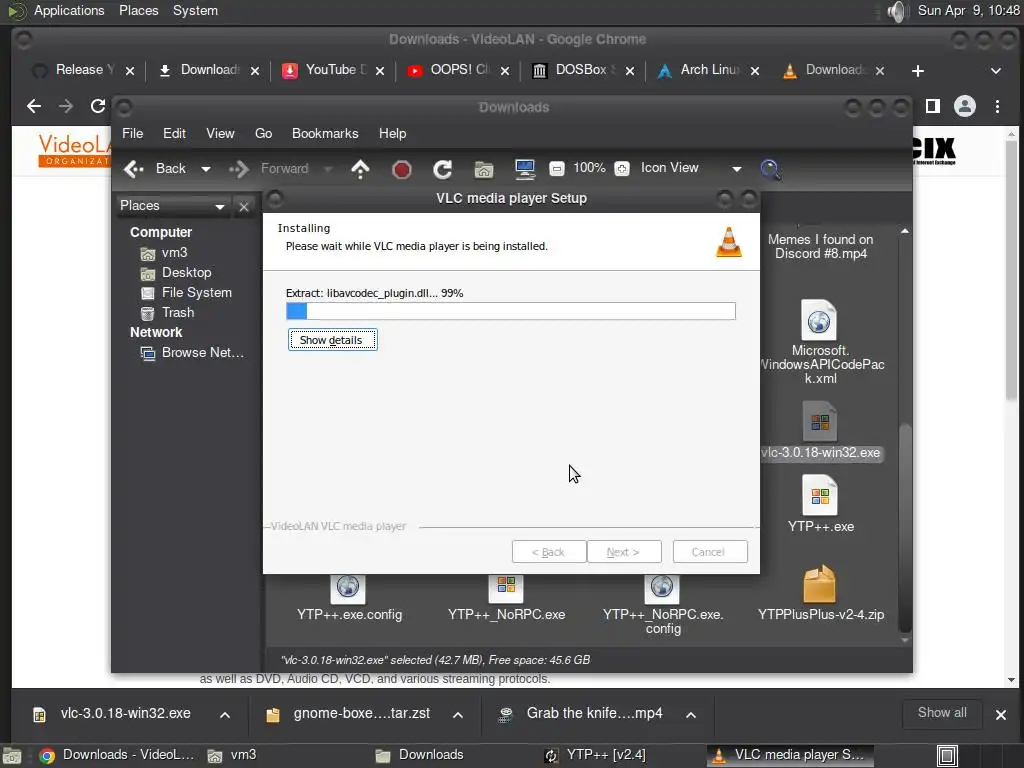
Task: Click the file manager vertical scrollbar
Action: (904, 526)
